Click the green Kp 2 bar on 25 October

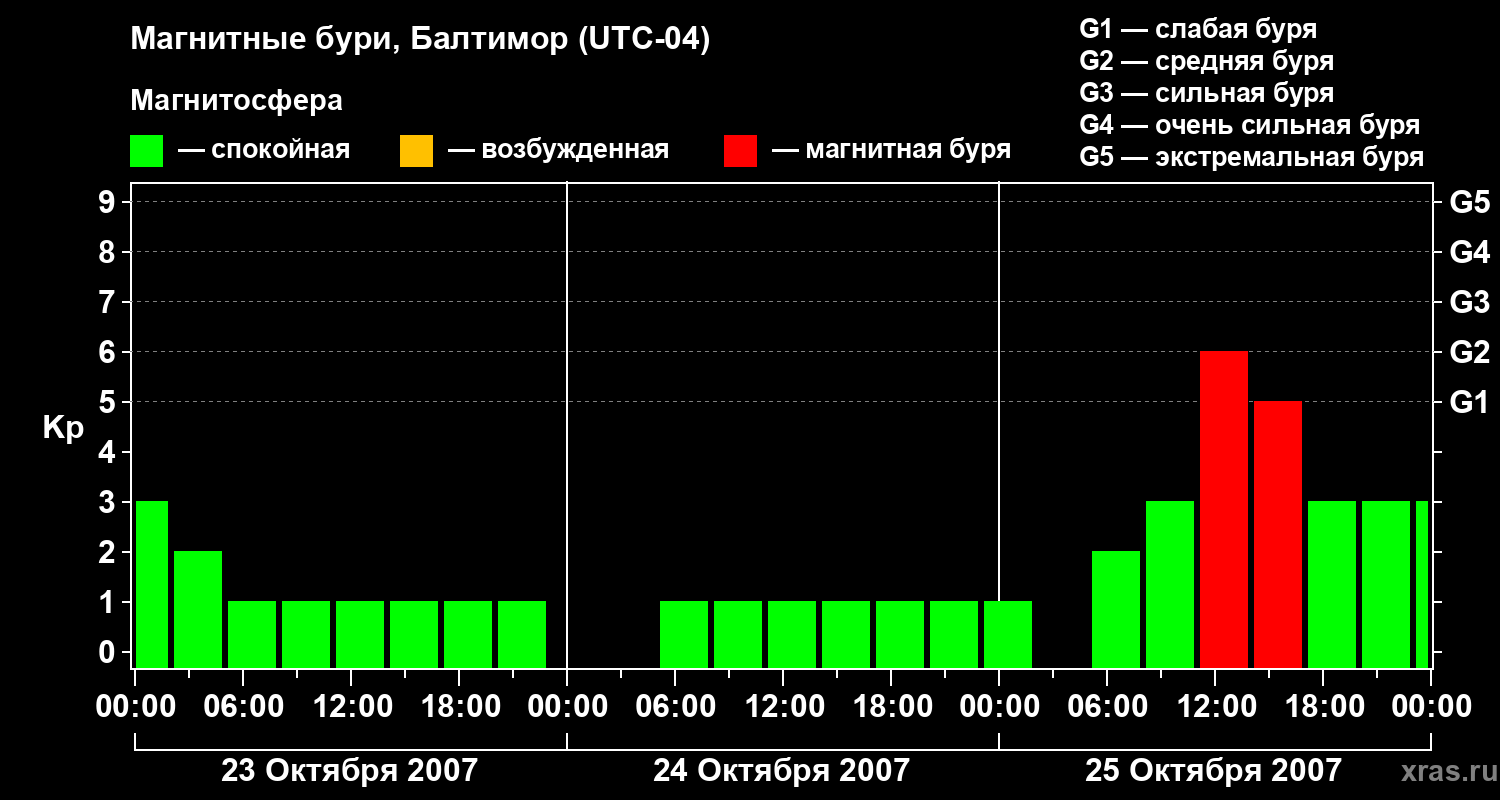(1116, 609)
